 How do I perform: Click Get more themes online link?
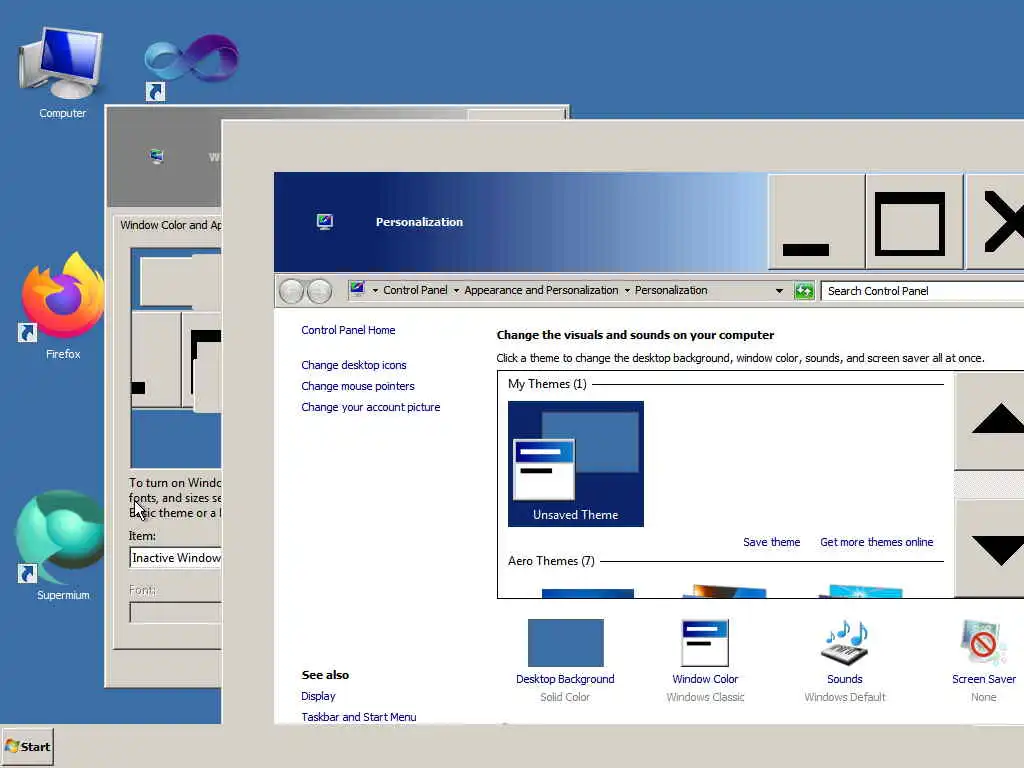(x=876, y=542)
